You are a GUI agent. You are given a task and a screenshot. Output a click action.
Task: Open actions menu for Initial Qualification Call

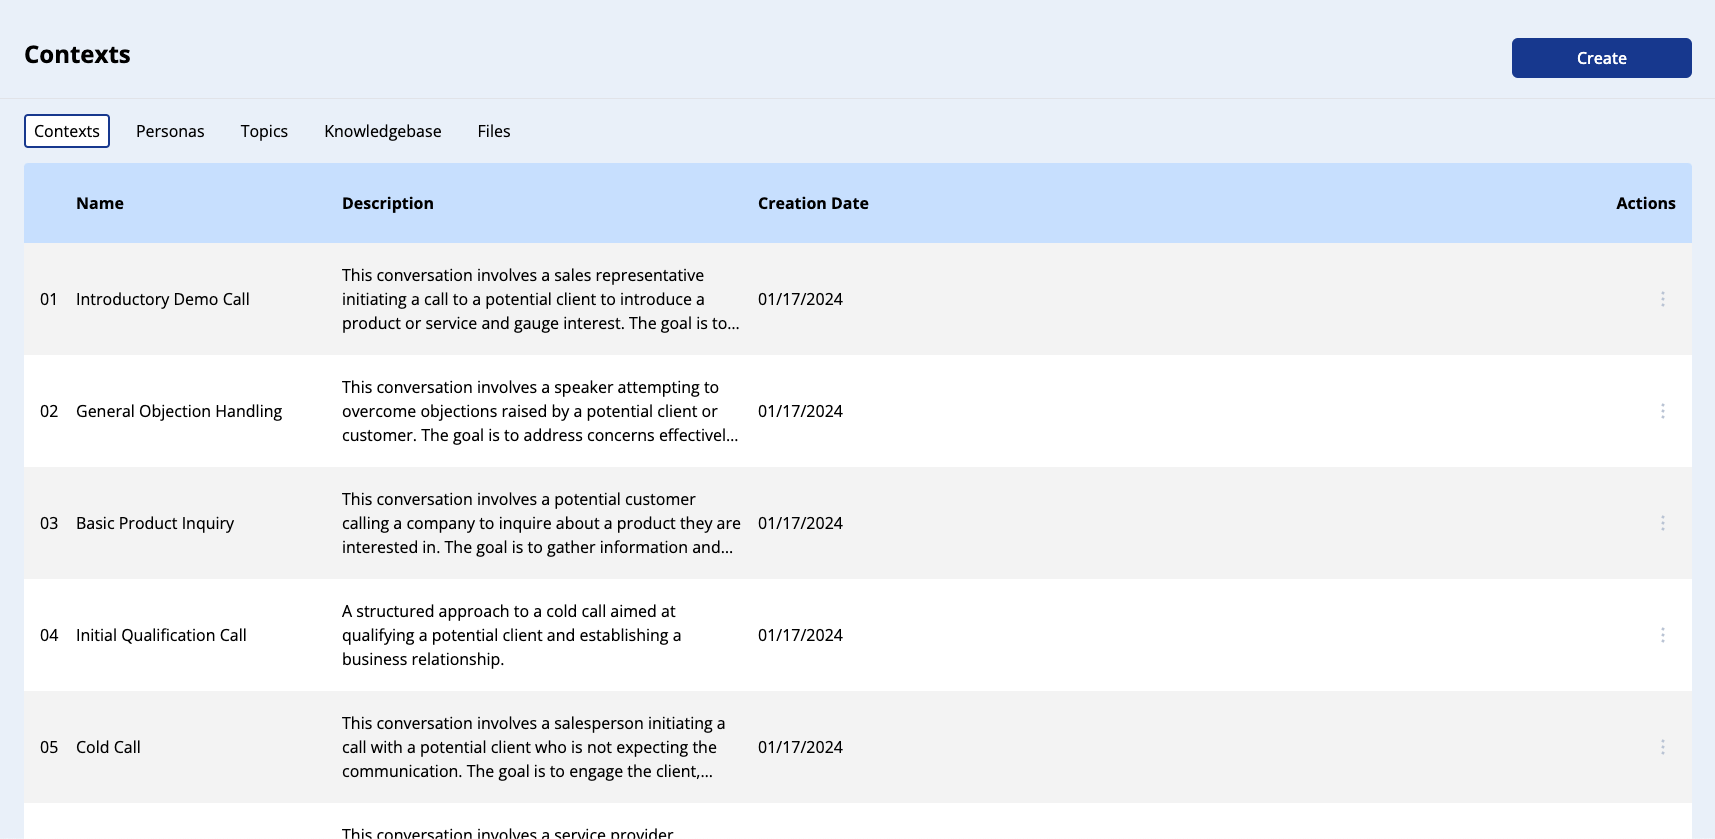[1662, 635]
